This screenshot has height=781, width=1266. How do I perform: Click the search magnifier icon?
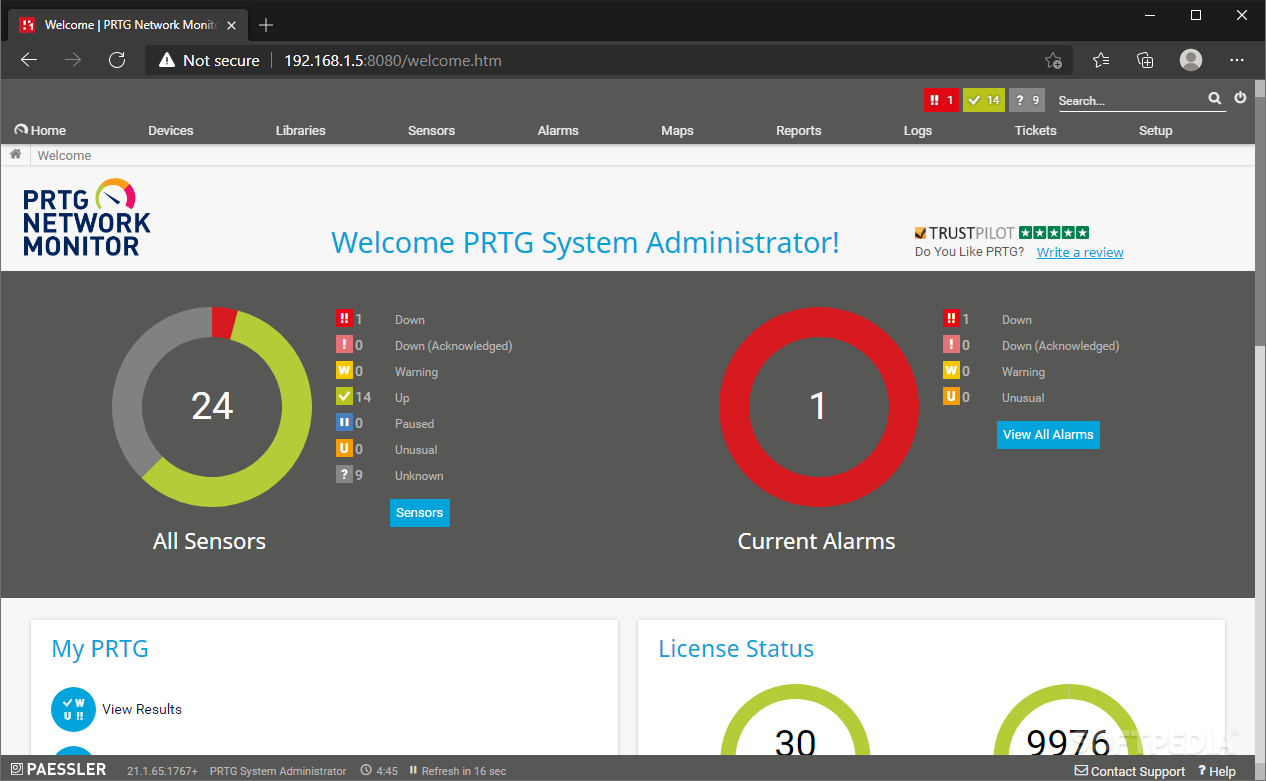(x=1214, y=99)
